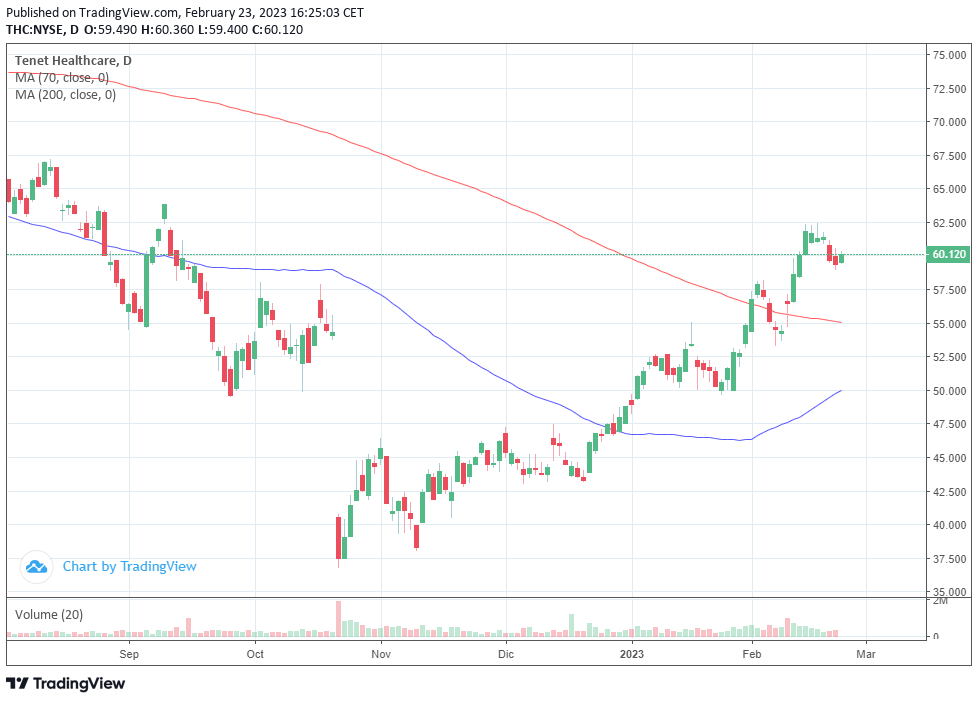Click the 47.500 price axis label
This screenshot has width=978, height=702.
949,424
